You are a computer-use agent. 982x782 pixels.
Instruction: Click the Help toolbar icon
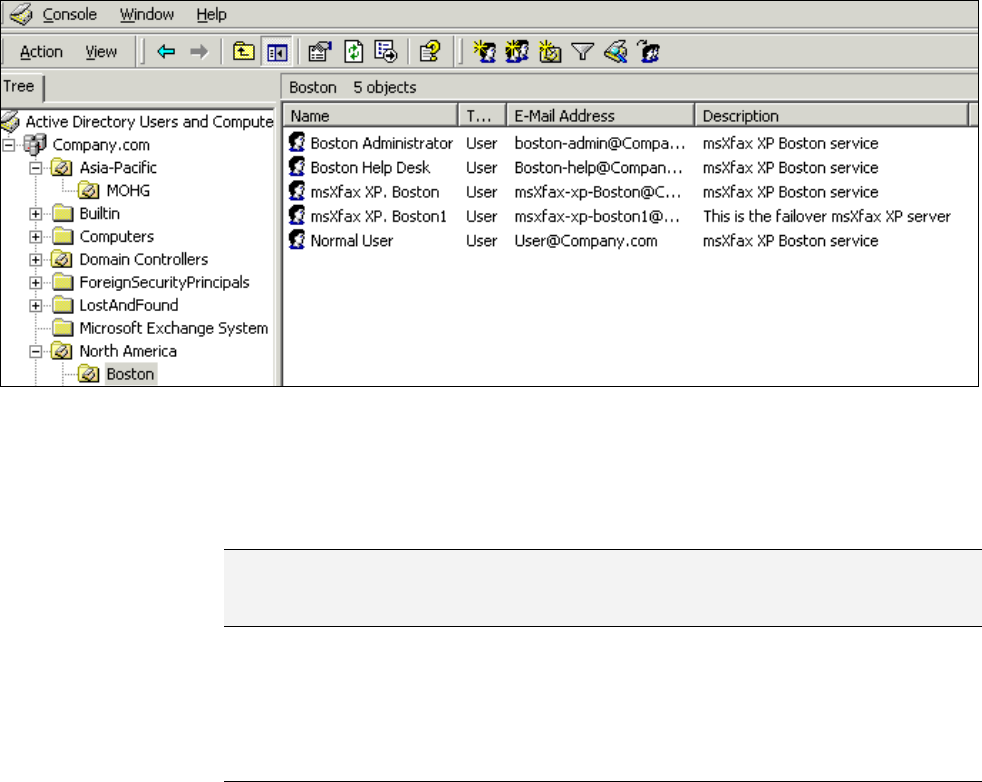click(430, 51)
